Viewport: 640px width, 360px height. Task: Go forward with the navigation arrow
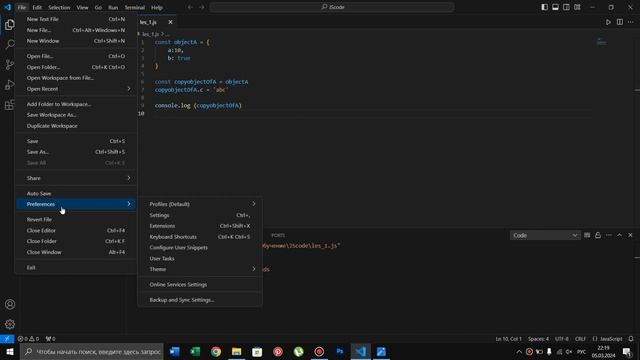point(202,7)
